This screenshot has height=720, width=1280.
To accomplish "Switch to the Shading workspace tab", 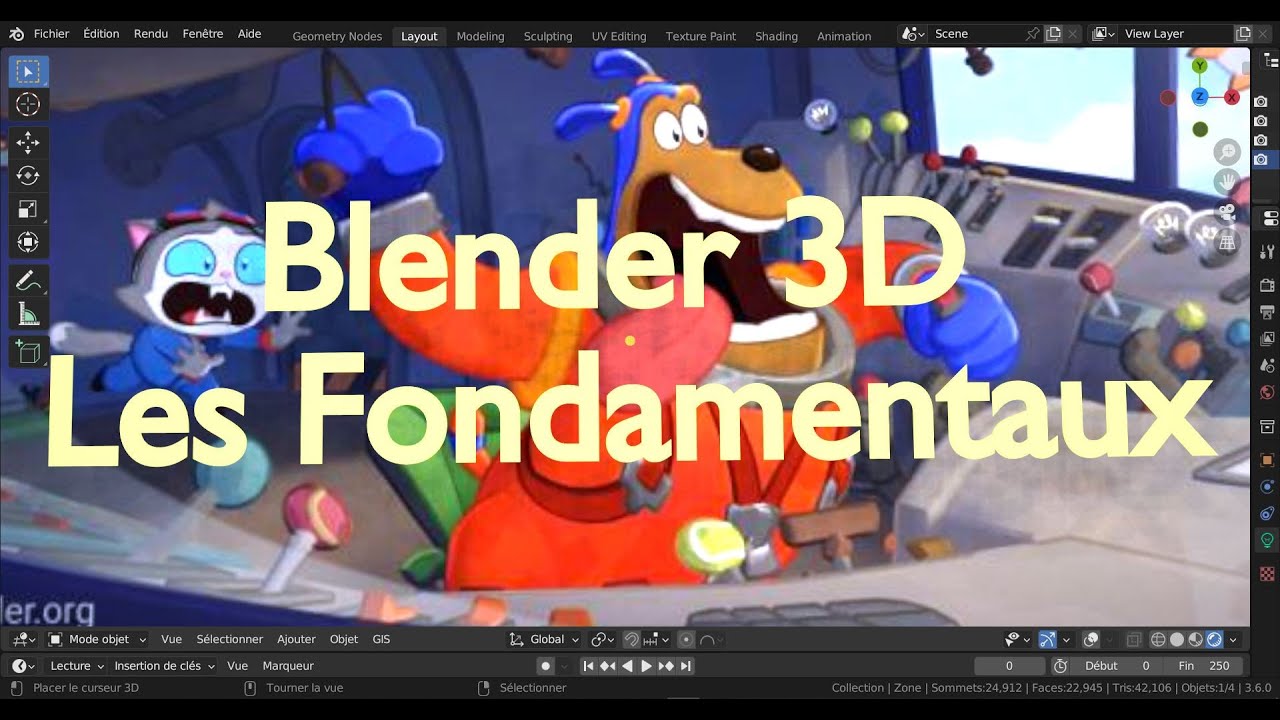I will pos(776,36).
